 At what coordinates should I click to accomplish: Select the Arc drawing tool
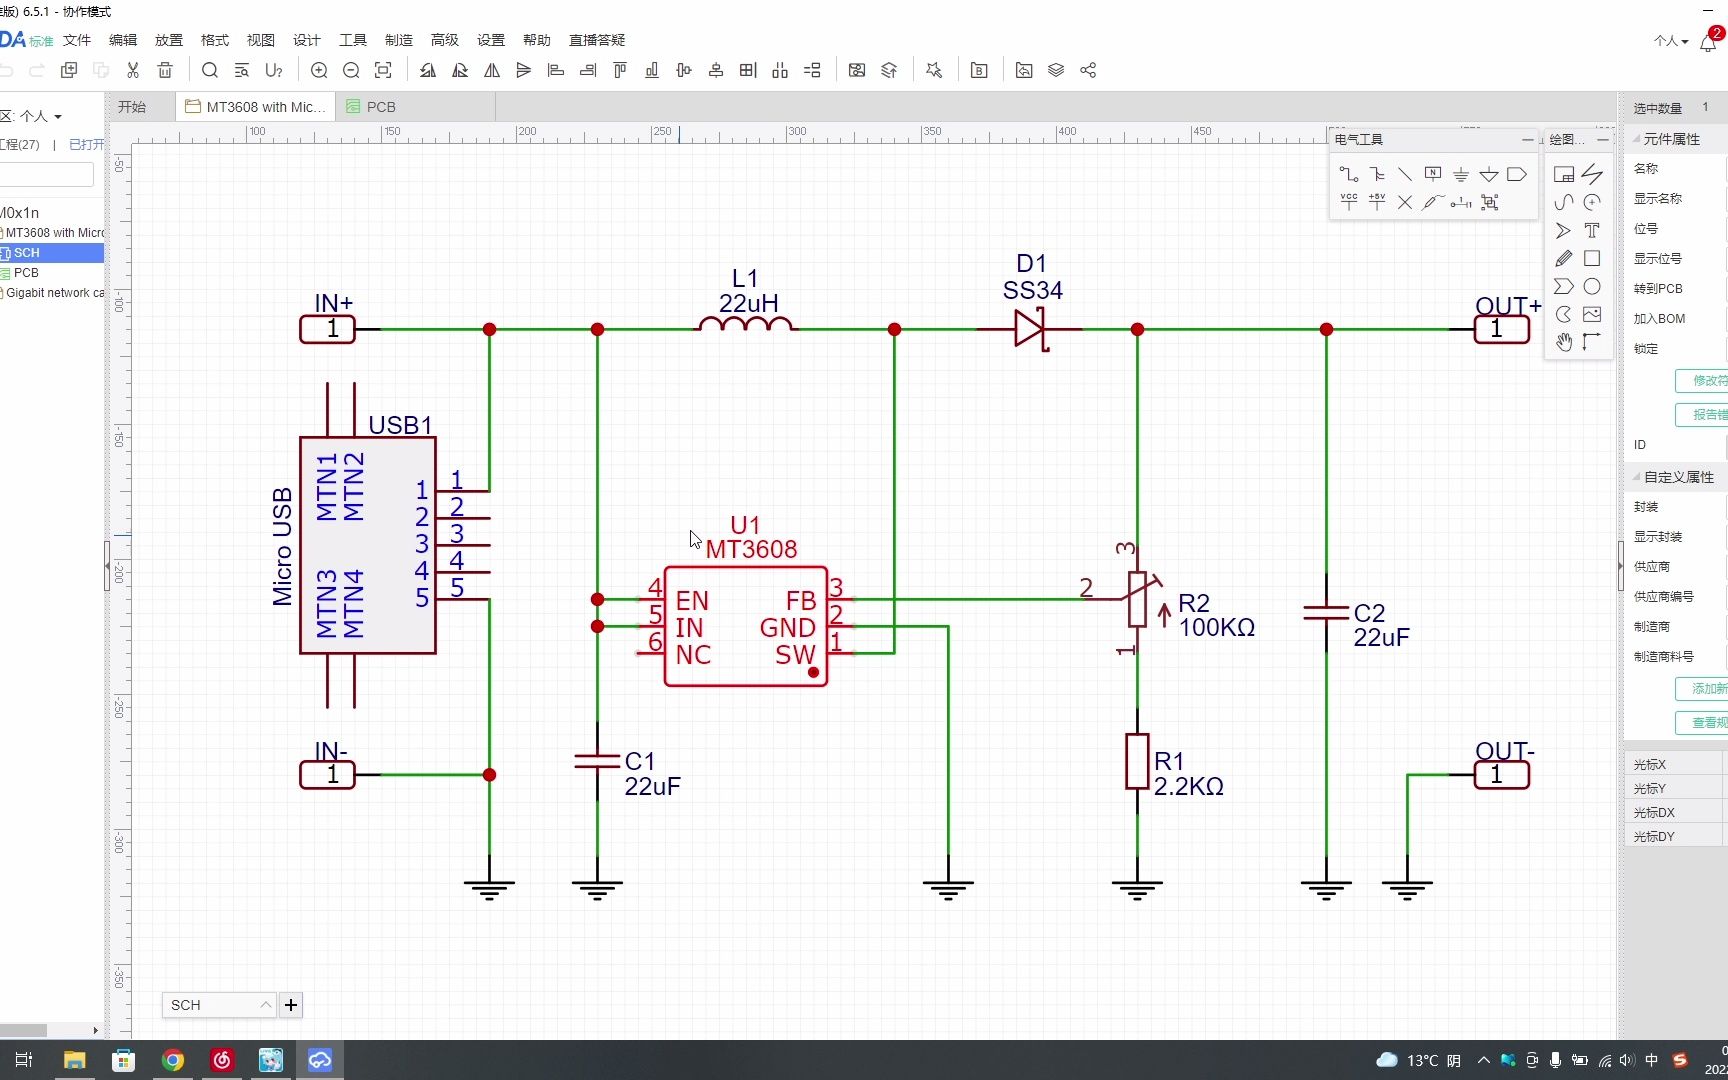[x=1592, y=202]
